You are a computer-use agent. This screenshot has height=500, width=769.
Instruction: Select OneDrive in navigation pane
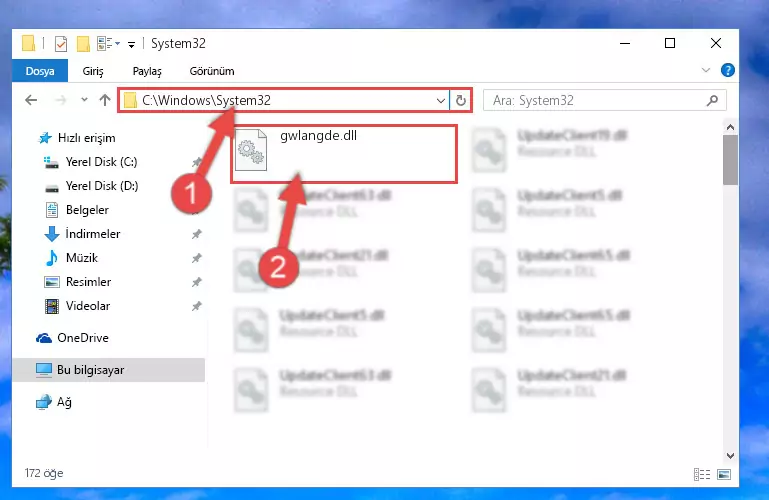coord(72,338)
